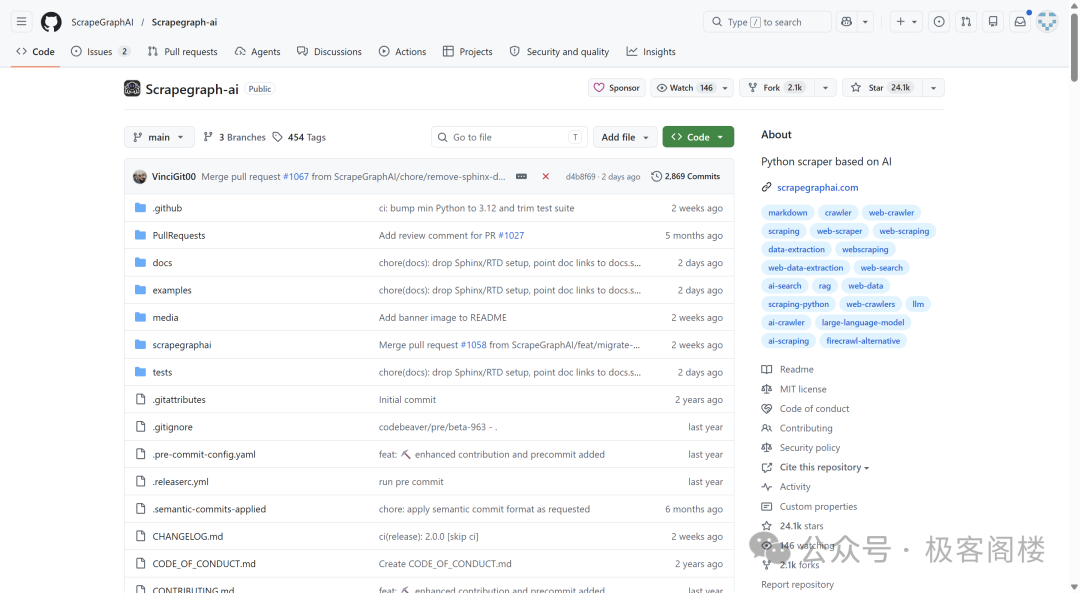Open pull requests icon in top header
The image size is (1080, 593).
point(966,22)
